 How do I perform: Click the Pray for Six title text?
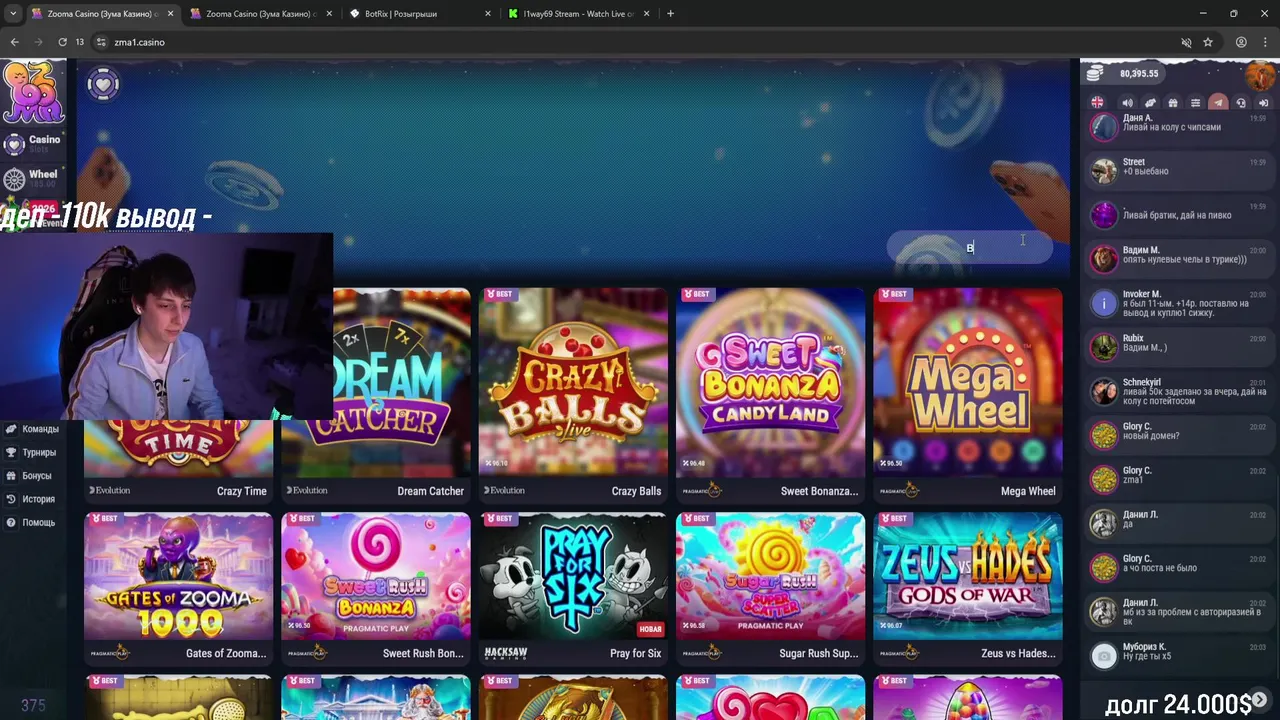click(x=635, y=653)
